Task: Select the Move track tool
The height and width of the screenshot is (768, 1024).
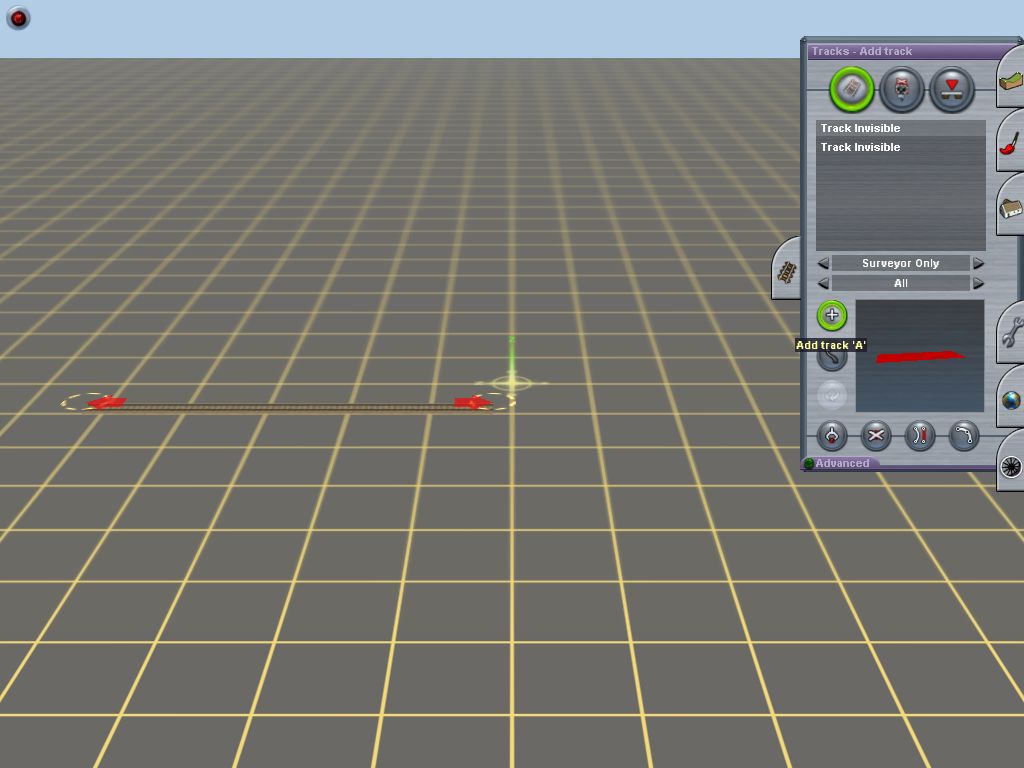Action: 832,356
